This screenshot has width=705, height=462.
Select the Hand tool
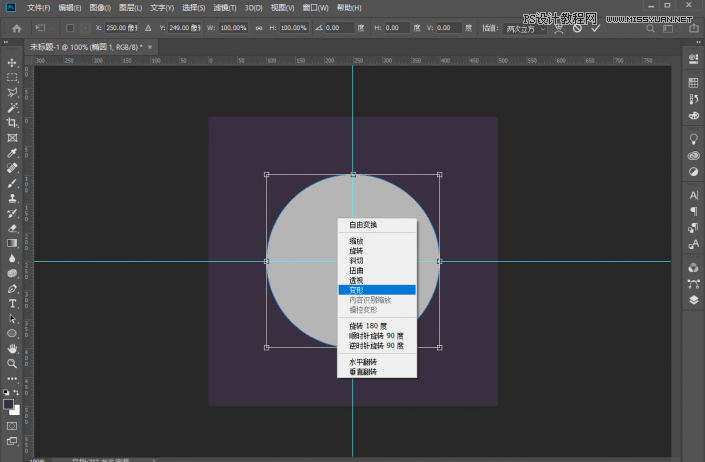12,348
